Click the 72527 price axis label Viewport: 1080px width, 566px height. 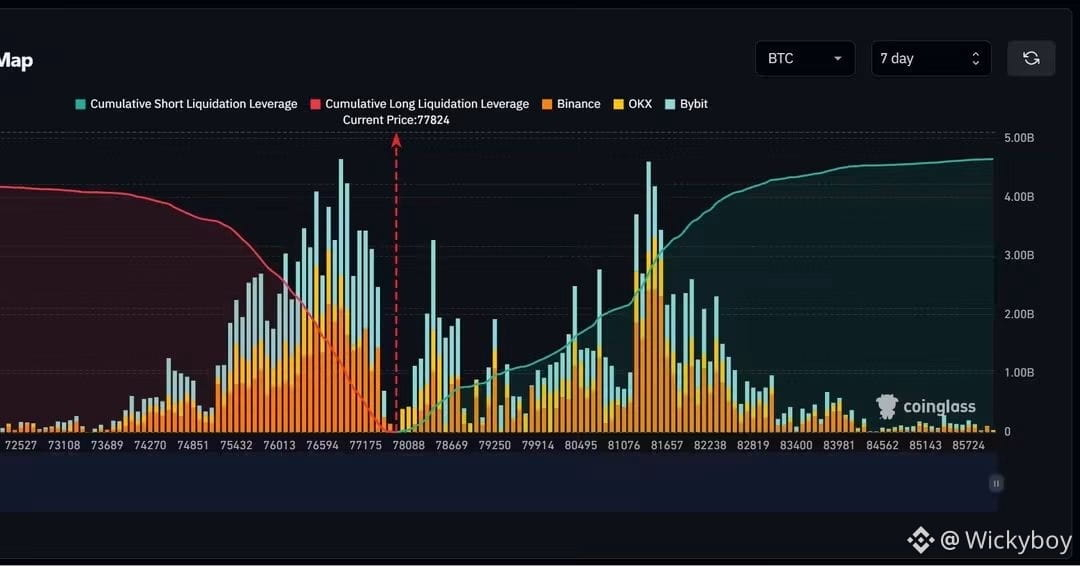click(21, 446)
